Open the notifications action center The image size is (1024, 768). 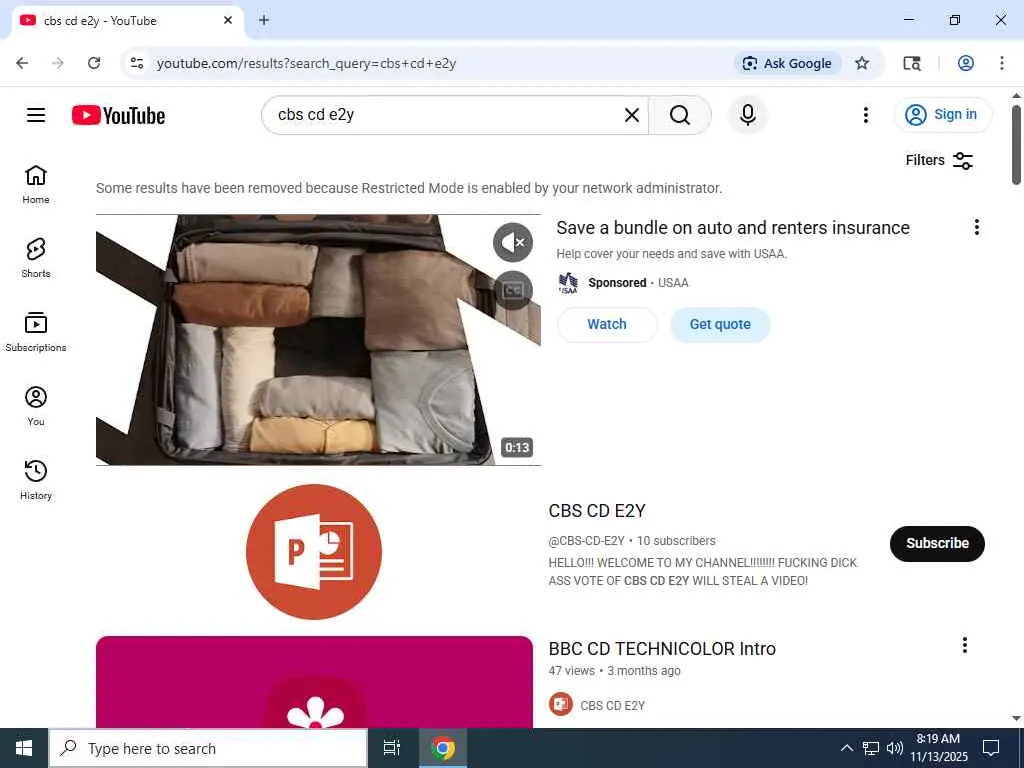[x=991, y=748]
